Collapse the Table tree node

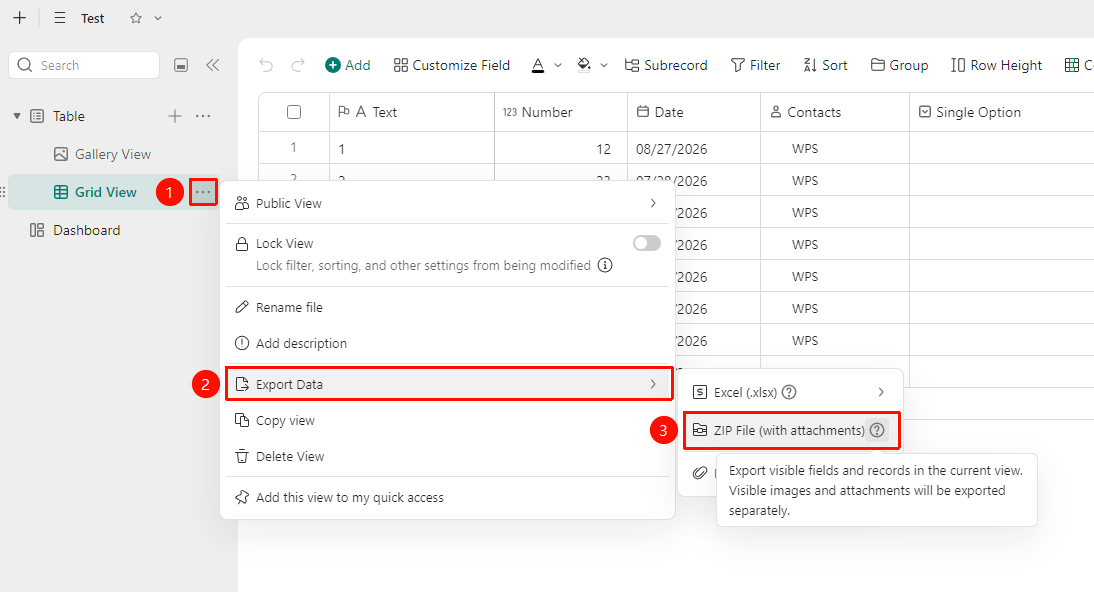pos(17,116)
